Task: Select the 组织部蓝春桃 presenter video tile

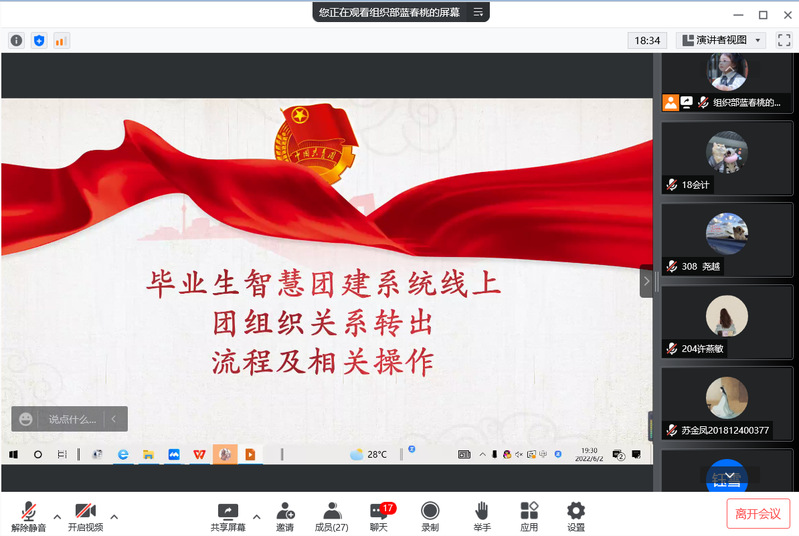Action: point(727,83)
